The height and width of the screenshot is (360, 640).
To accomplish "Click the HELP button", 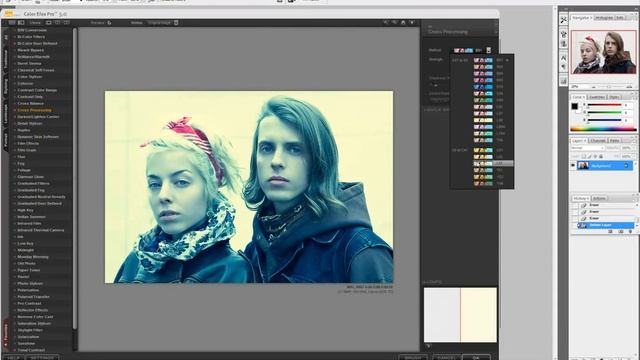I will (x=13, y=358).
